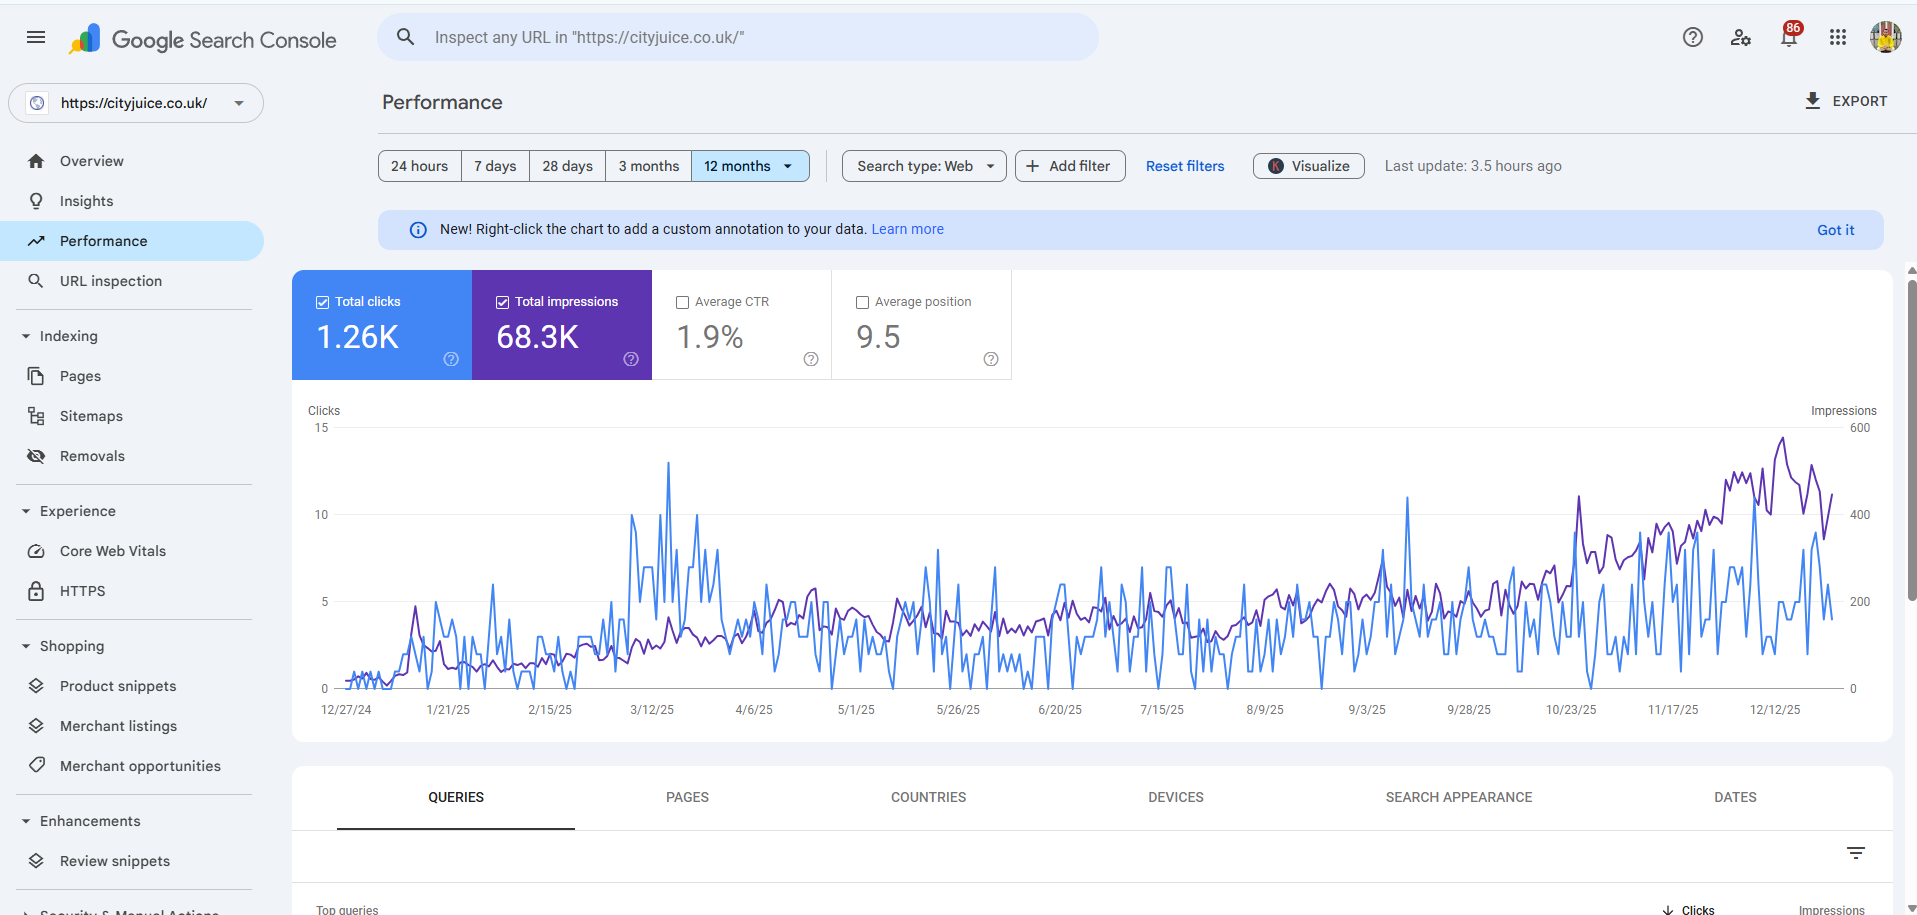Click the Total clicks help icon
The image size is (1917, 915).
[451, 359]
